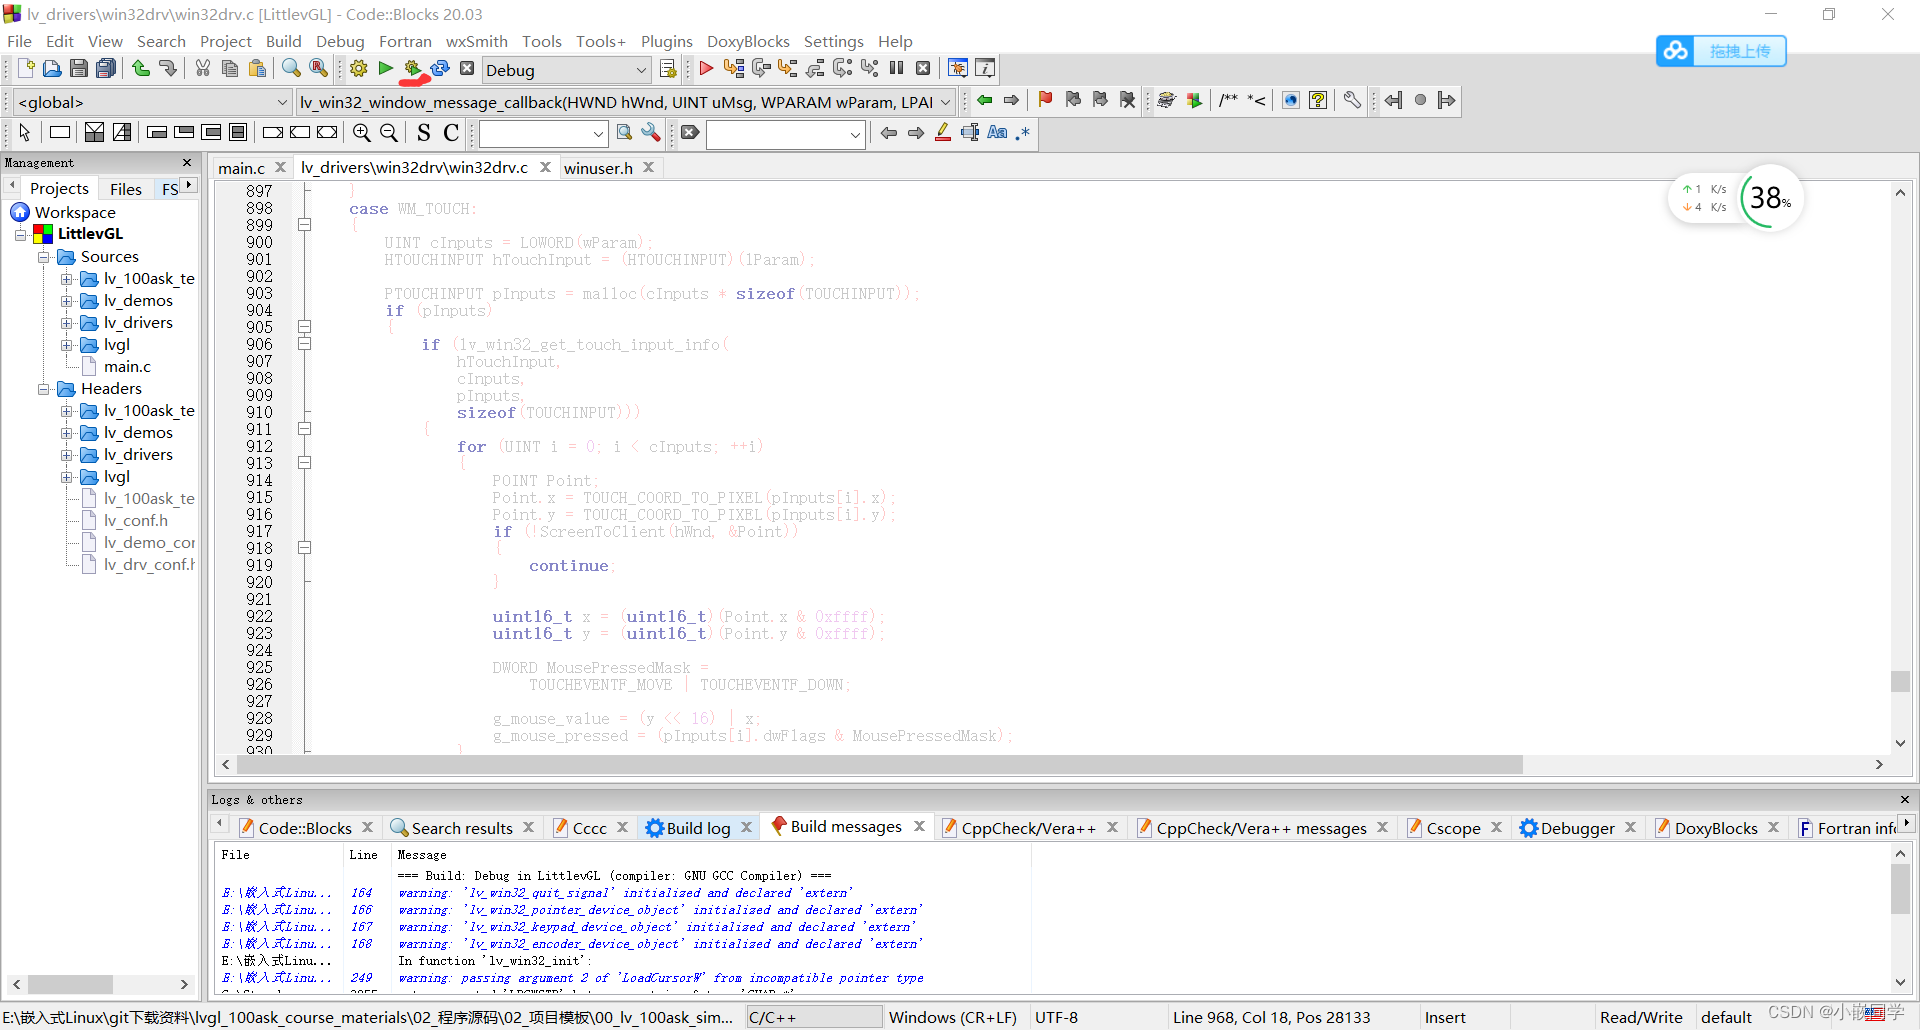Close the Management panel

point(187,162)
